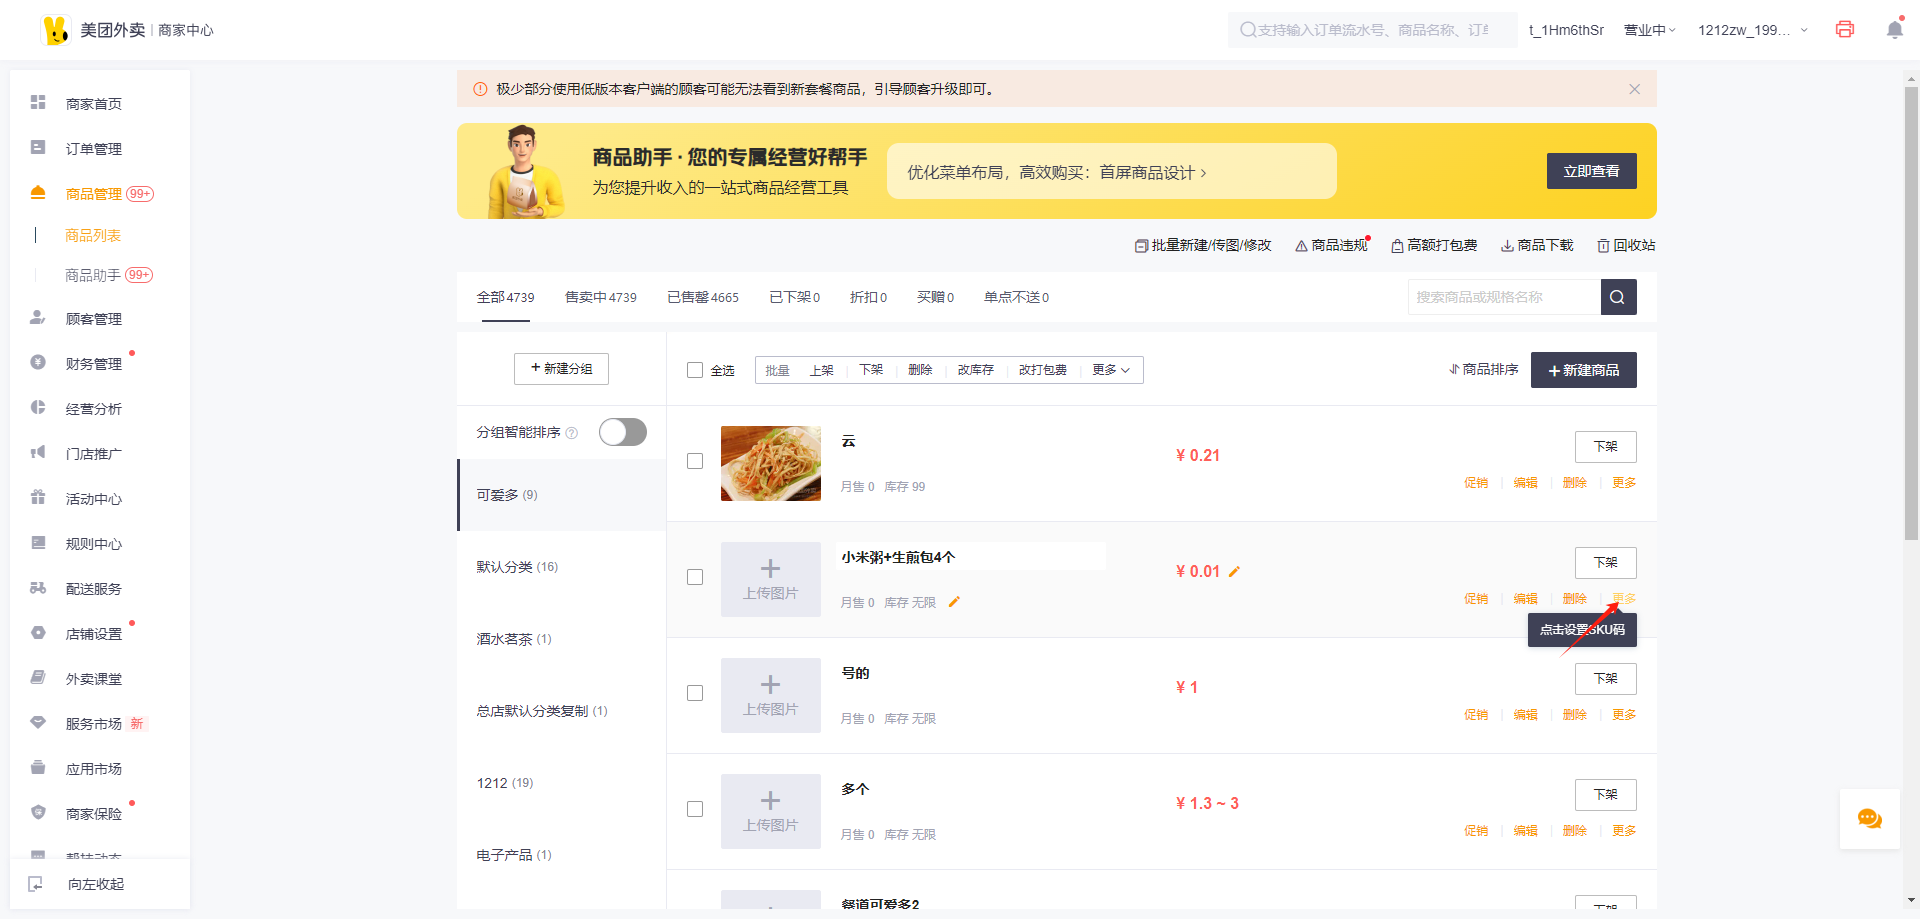Check the 全选 select-all checkbox

[695, 370]
